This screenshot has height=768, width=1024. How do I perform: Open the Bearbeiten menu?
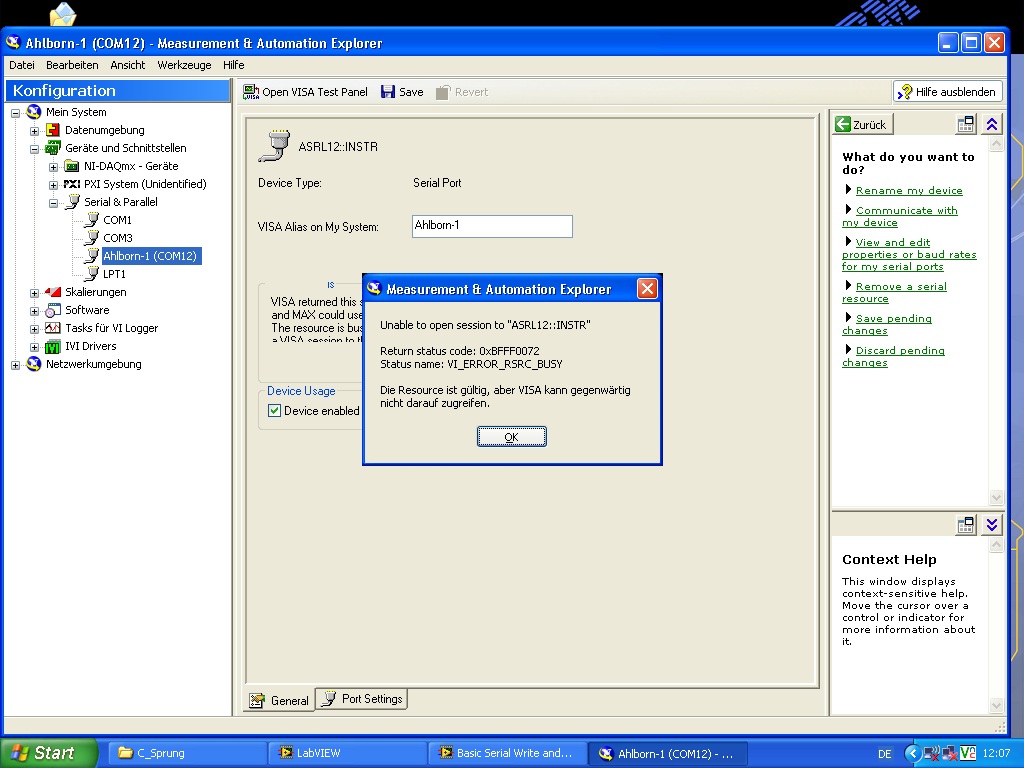pos(72,65)
